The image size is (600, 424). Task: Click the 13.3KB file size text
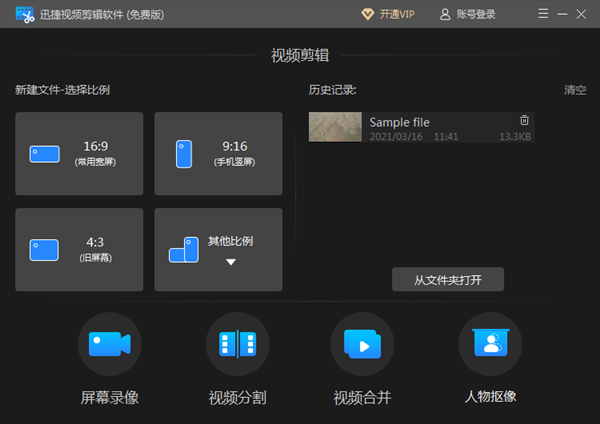(x=515, y=137)
